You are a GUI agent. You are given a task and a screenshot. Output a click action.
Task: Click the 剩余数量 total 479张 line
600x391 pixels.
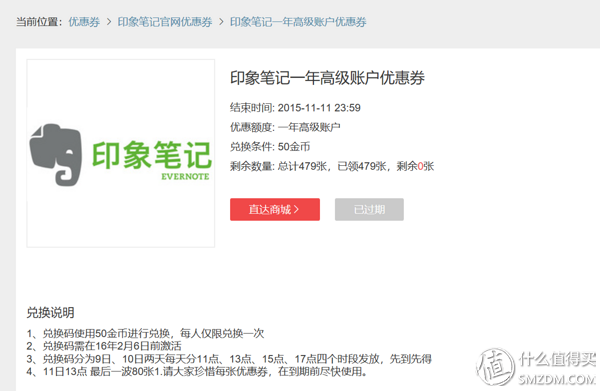tap(332, 166)
